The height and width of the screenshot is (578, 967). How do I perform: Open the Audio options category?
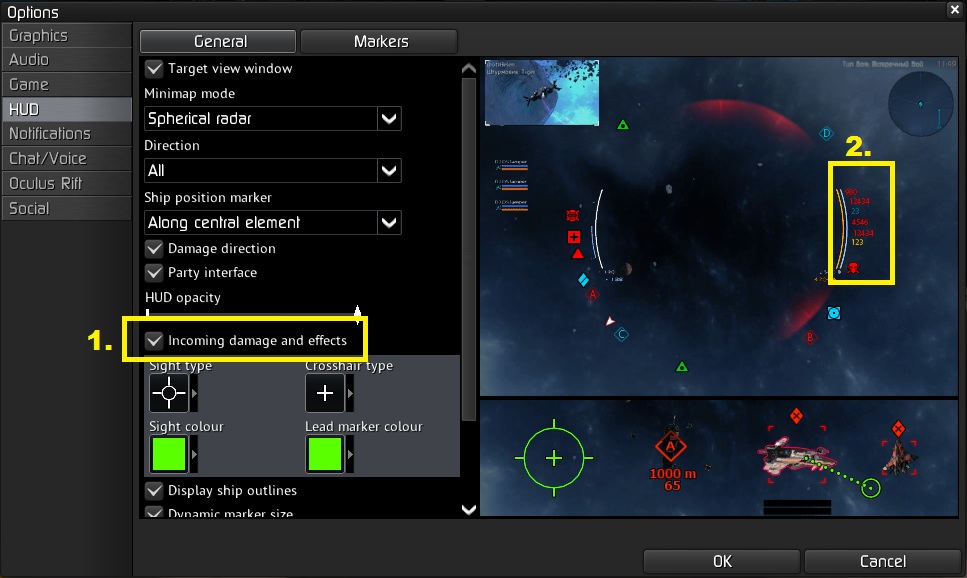(x=67, y=60)
